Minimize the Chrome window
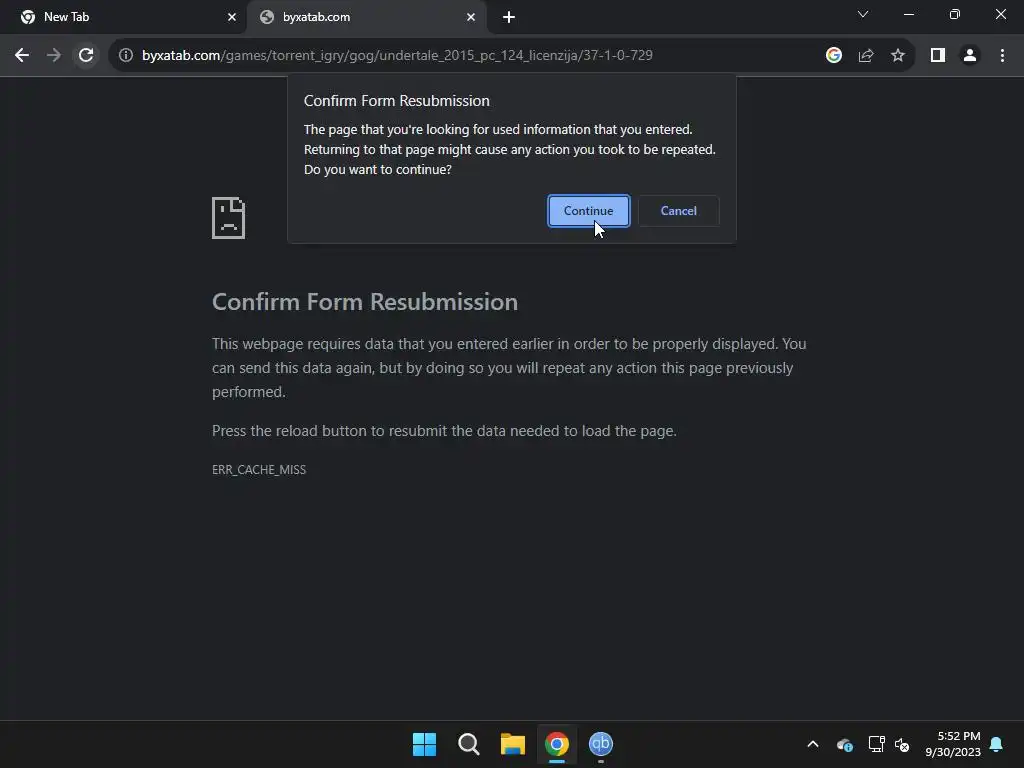This screenshot has height=768, width=1024. pos(908,14)
